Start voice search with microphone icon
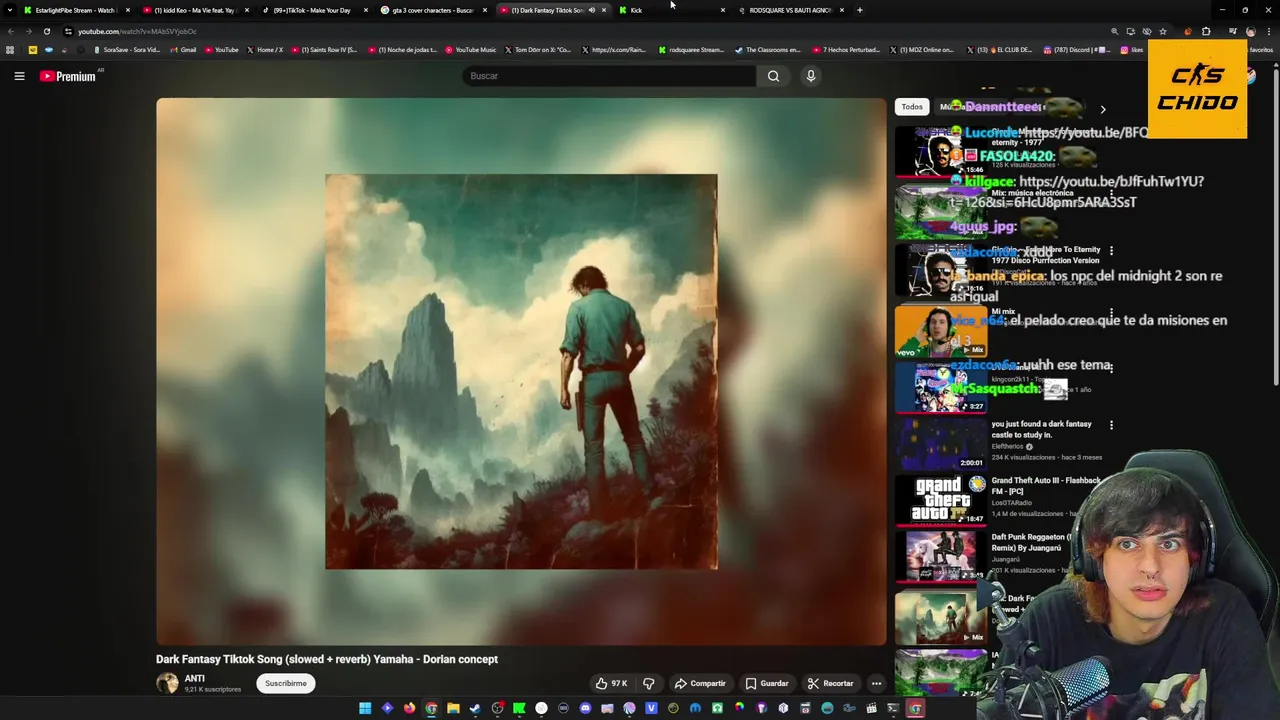This screenshot has height=720, width=1280. (811, 76)
